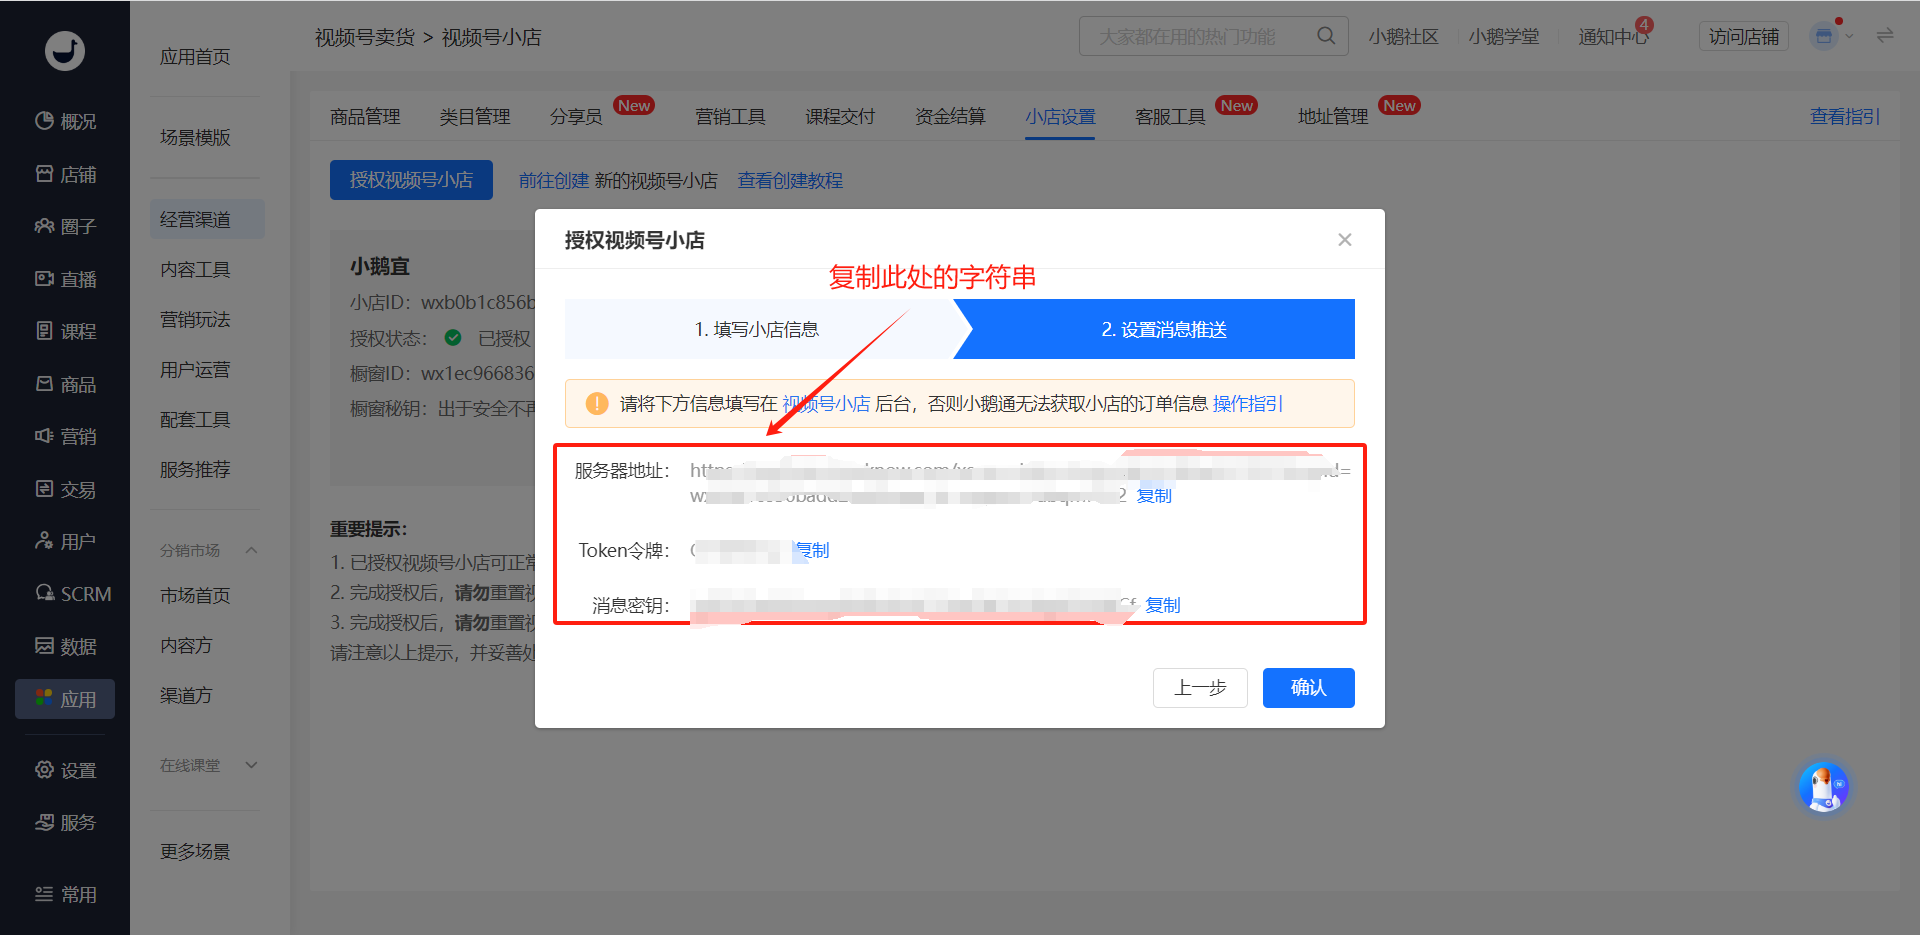Screen dimensions: 1920x935
Task: Open 商品 in the sidebar
Action: coord(65,384)
